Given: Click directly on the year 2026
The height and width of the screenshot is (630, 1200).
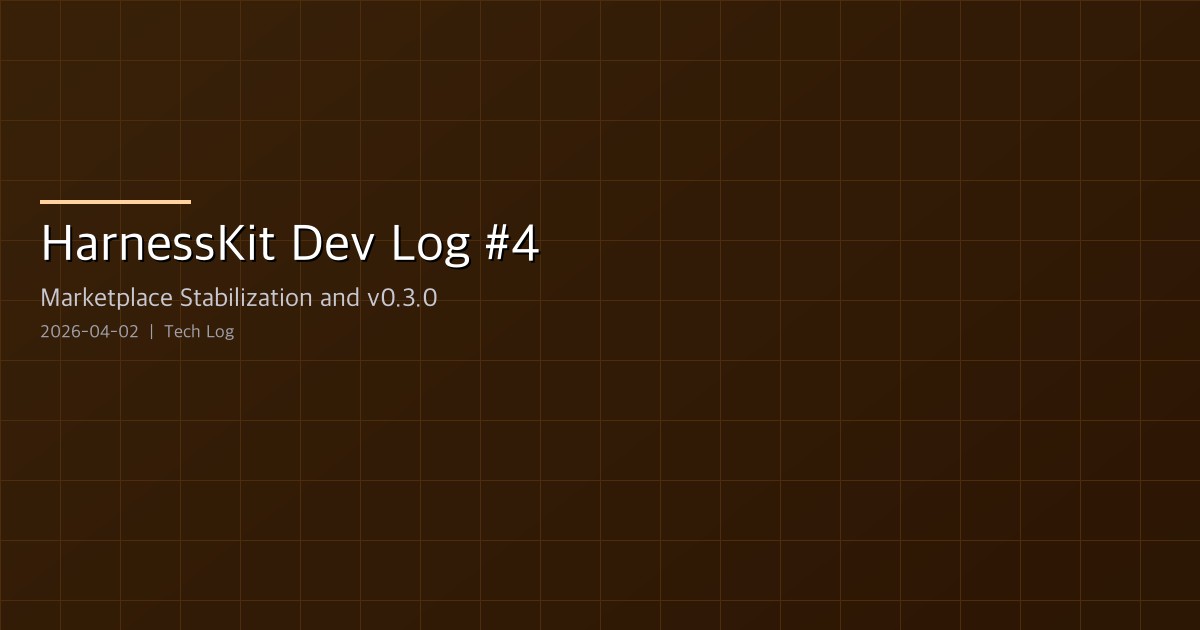Looking at the screenshot, I should click(x=58, y=331).
